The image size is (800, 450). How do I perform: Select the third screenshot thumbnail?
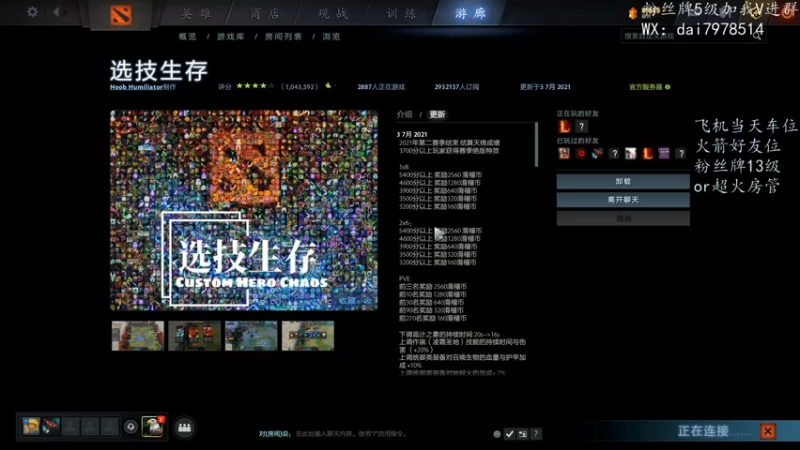pos(251,336)
